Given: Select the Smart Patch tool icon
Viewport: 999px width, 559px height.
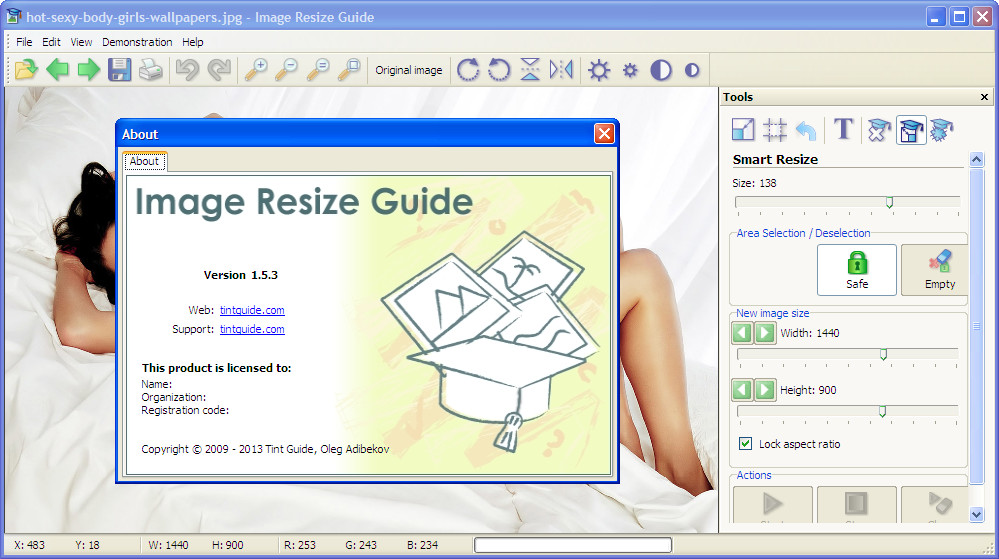Looking at the screenshot, I should 942,130.
